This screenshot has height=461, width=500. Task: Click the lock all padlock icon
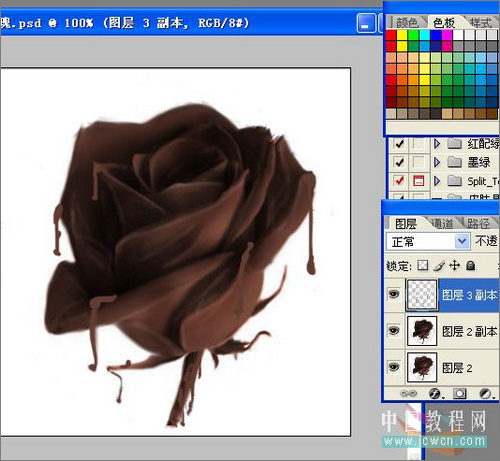tap(470, 266)
